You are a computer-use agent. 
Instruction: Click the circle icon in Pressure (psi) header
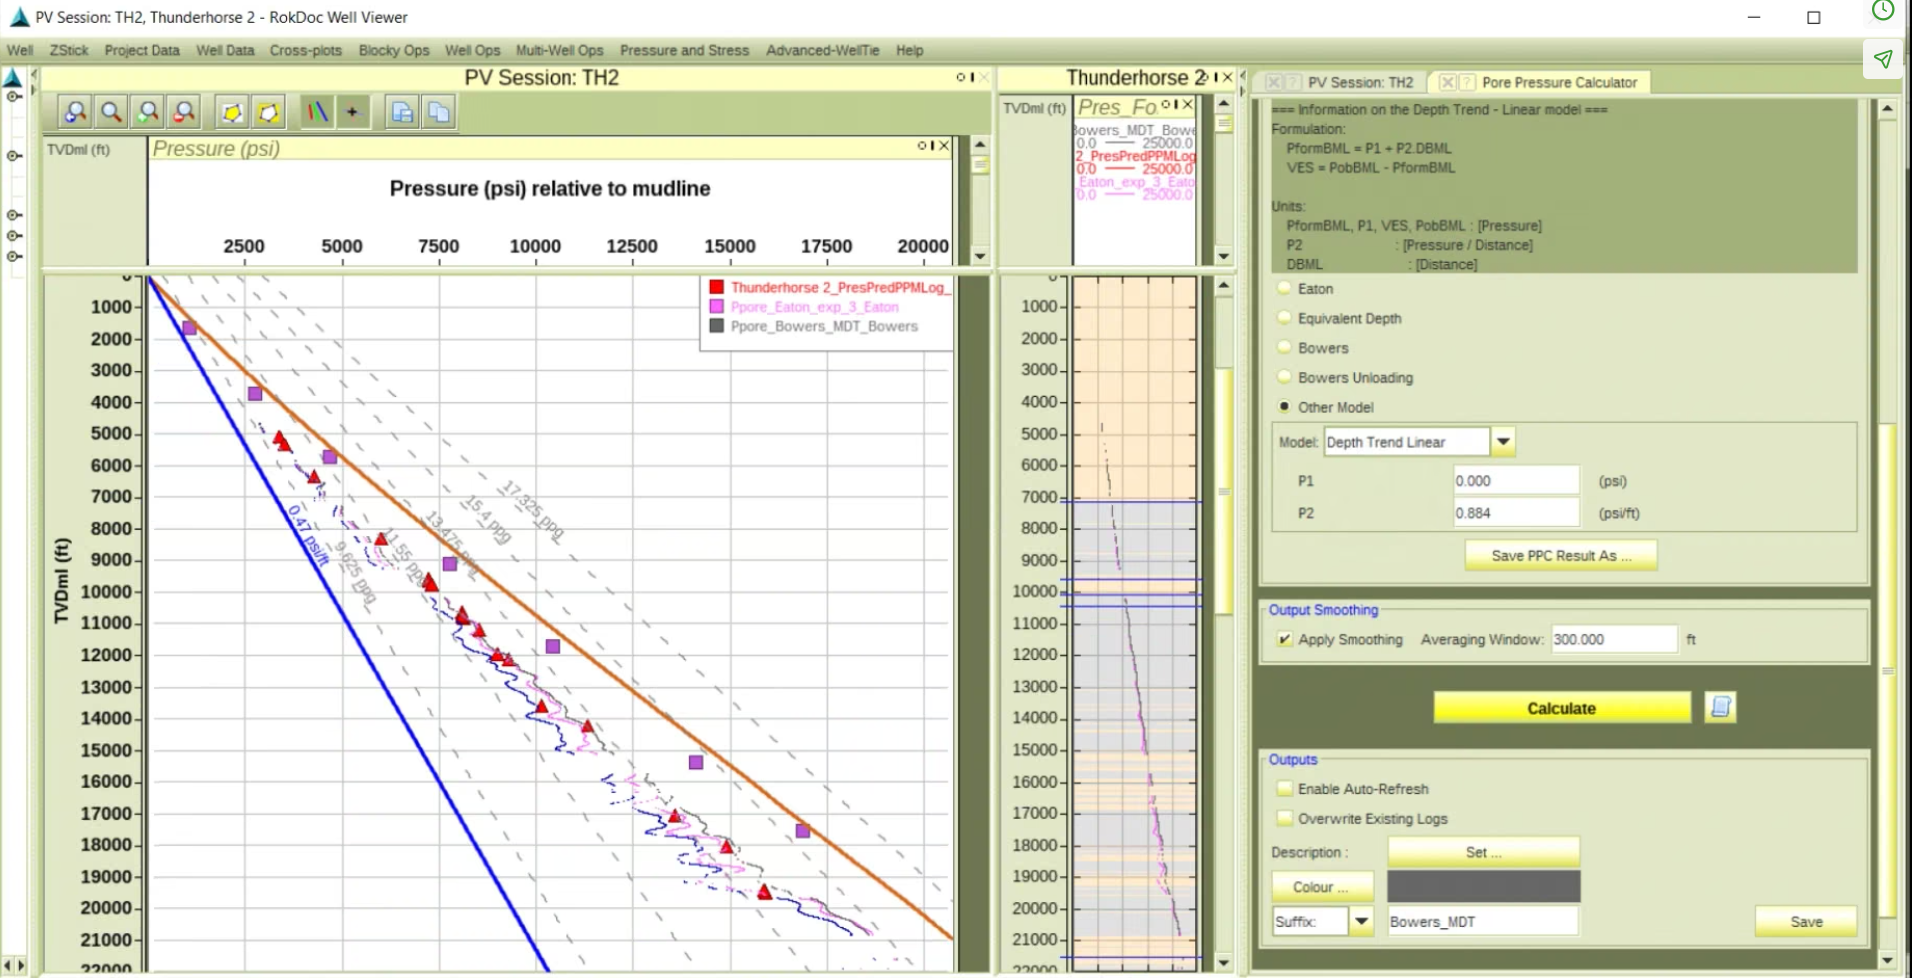(x=922, y=146)
